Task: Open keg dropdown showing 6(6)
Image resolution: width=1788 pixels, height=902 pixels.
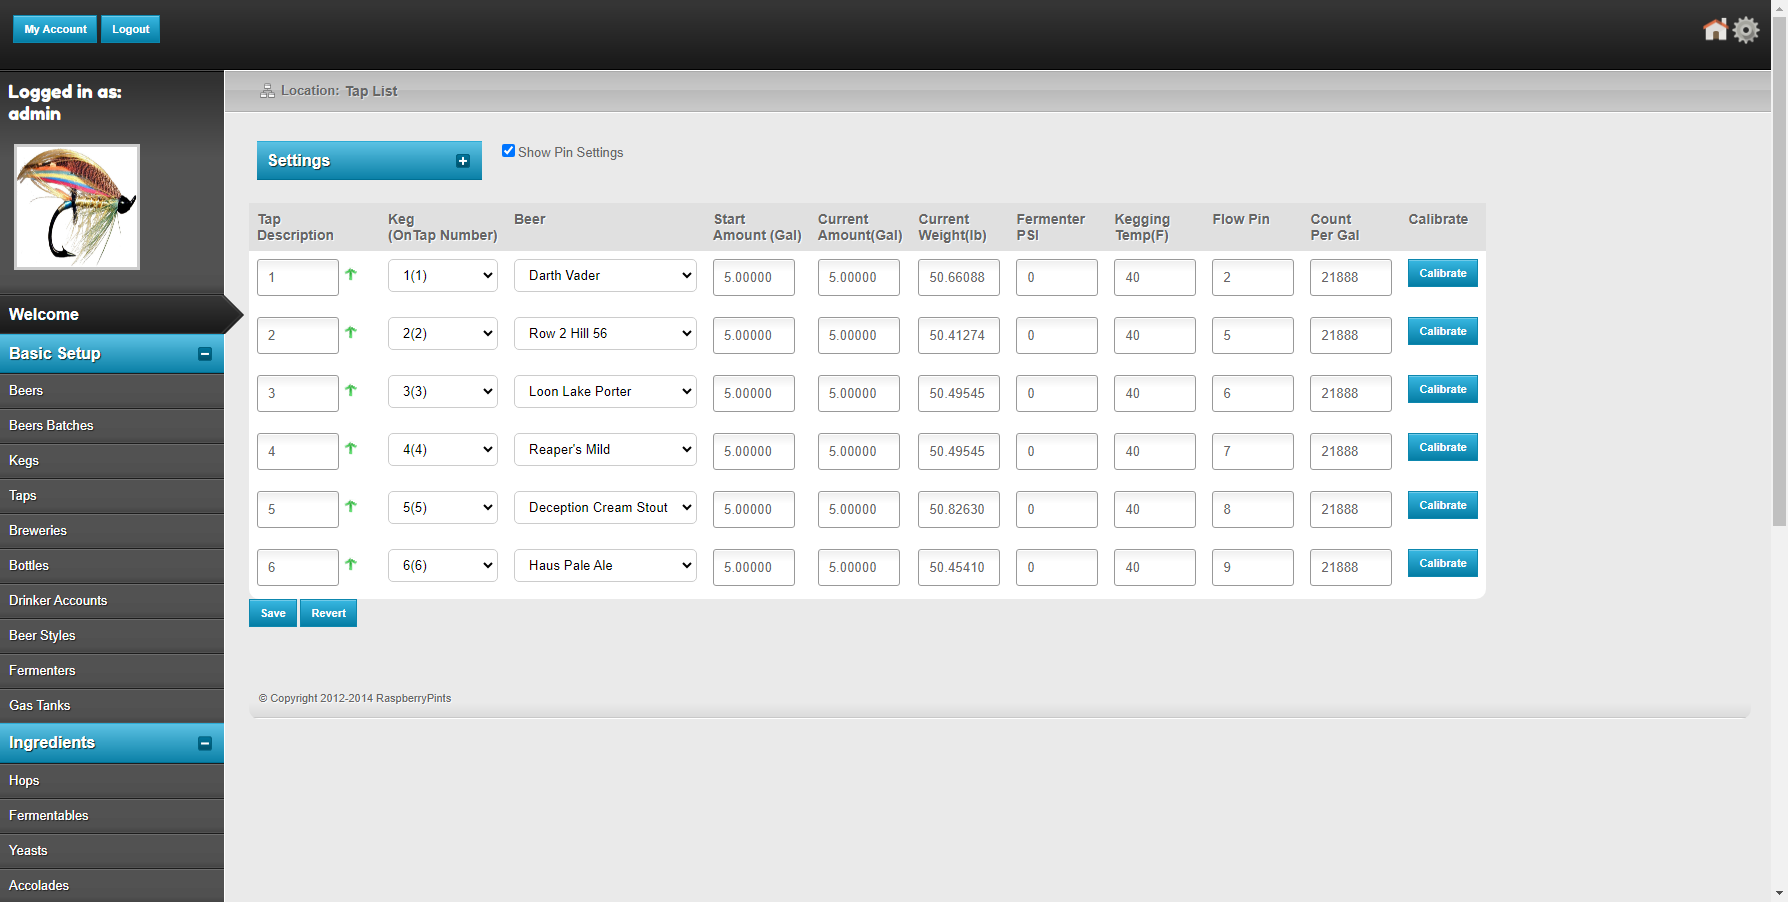Action: (443, 566)
